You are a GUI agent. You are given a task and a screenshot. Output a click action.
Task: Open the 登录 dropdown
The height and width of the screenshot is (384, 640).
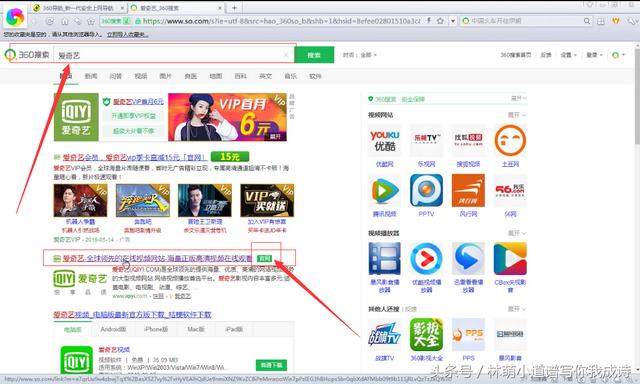tap(594, 55)
